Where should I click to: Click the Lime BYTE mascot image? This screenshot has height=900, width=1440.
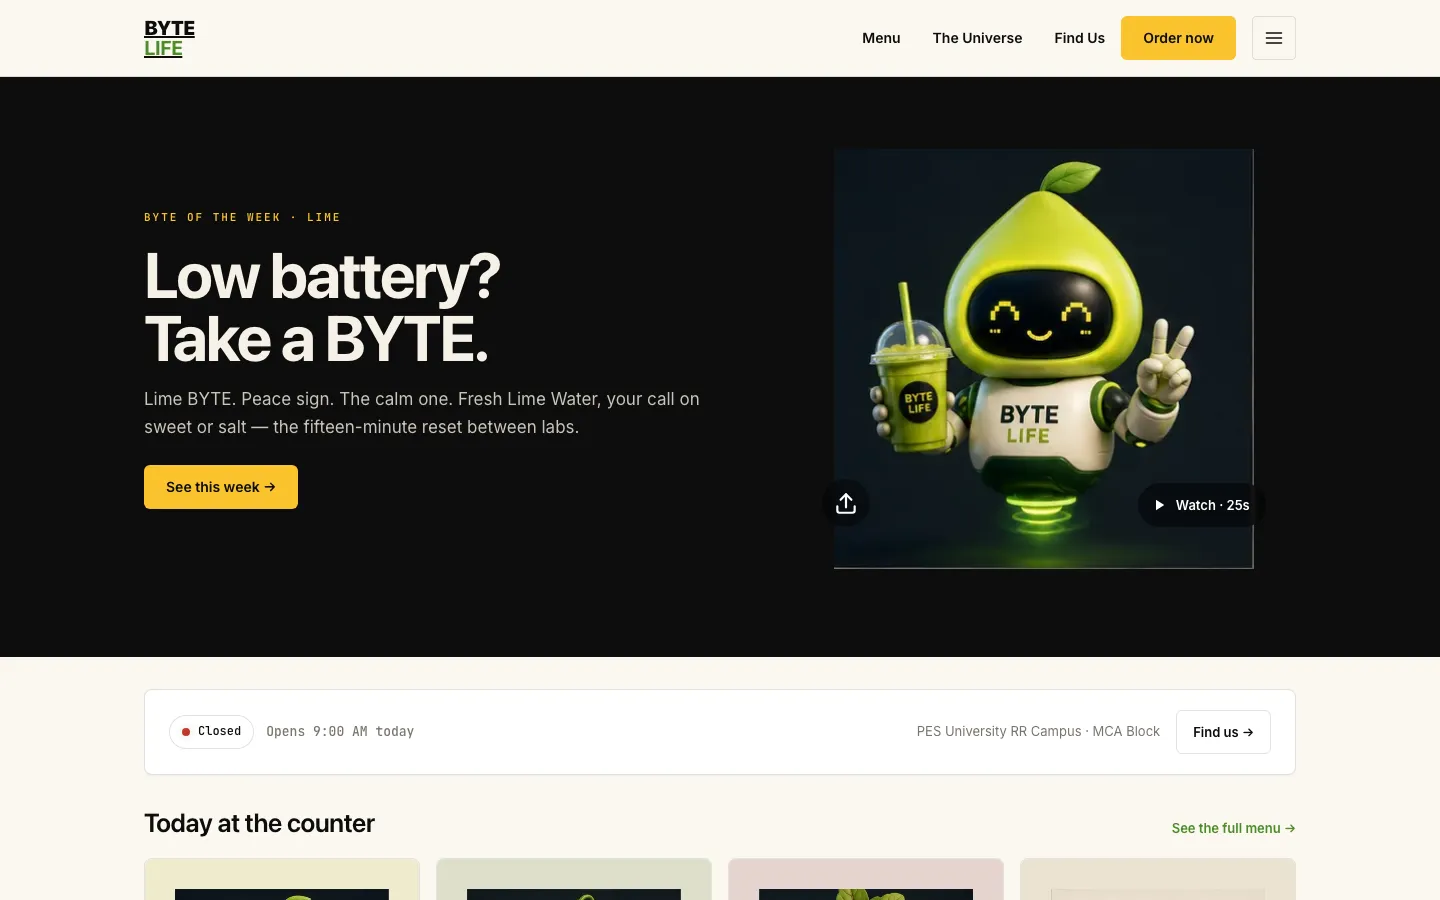click(x=1043, y=358)
